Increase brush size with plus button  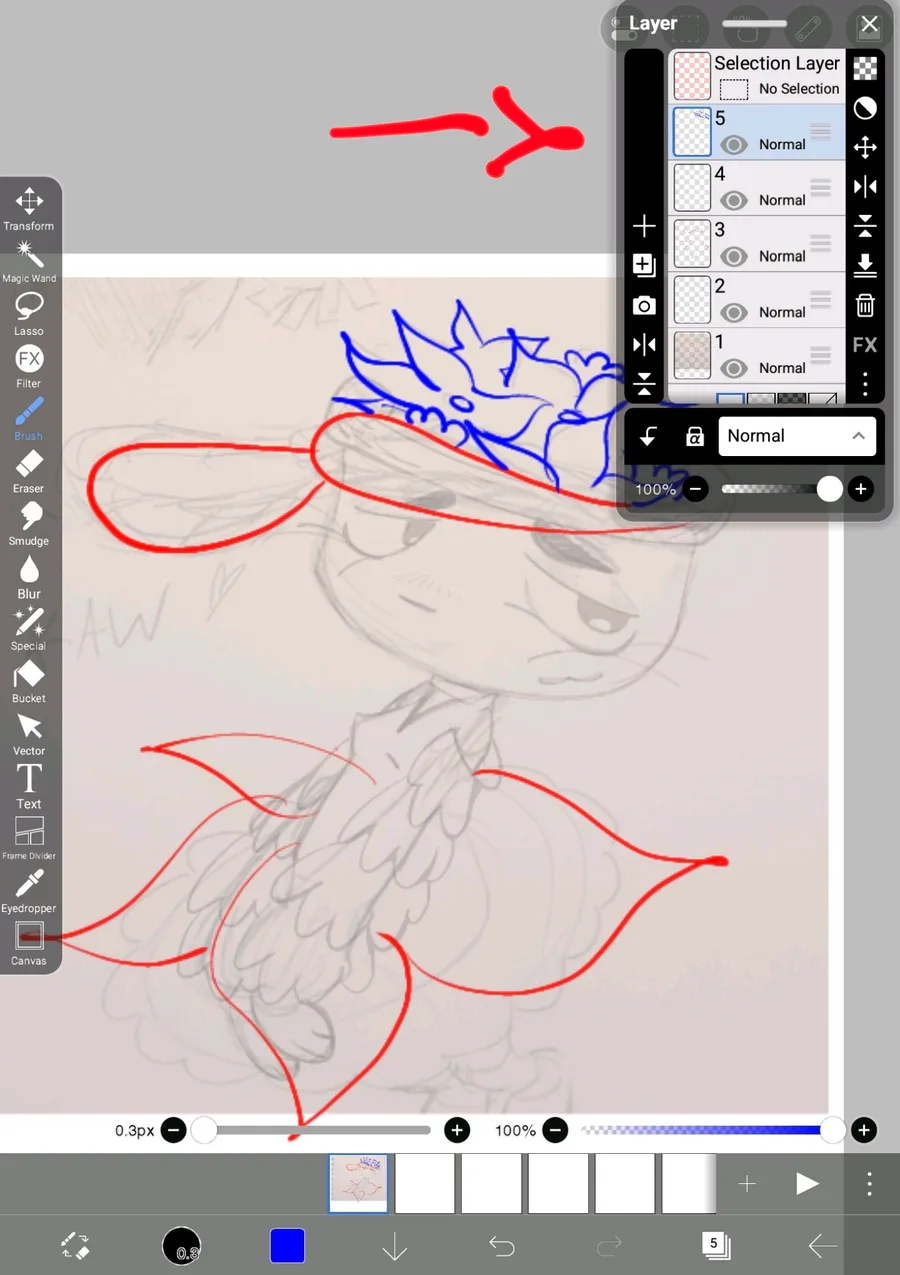(x=457, y=1130)
